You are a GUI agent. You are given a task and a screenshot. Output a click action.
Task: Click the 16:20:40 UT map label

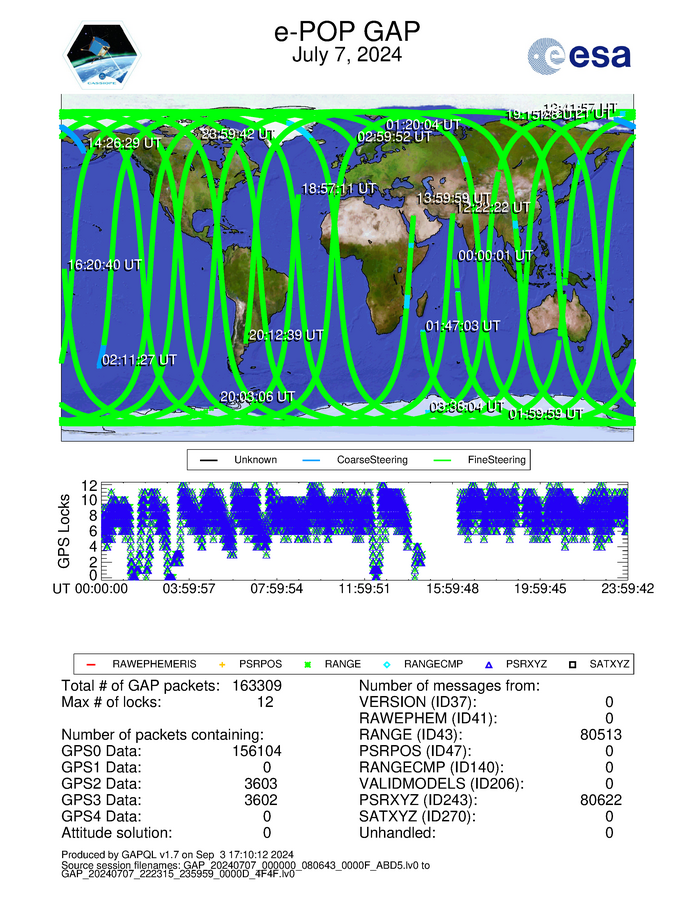point(104,265)
